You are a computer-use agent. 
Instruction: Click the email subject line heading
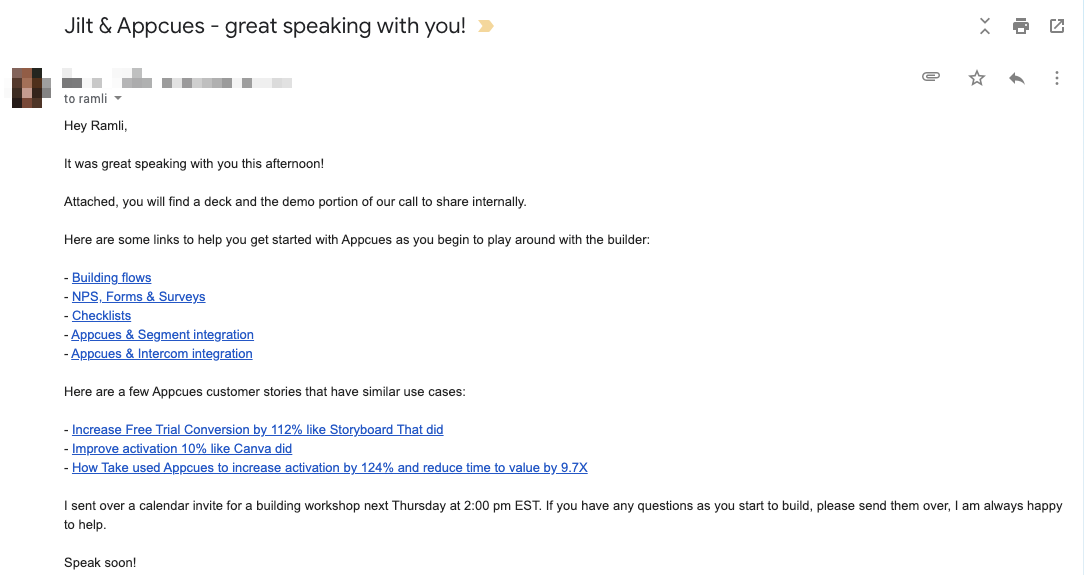coord(265,27)
